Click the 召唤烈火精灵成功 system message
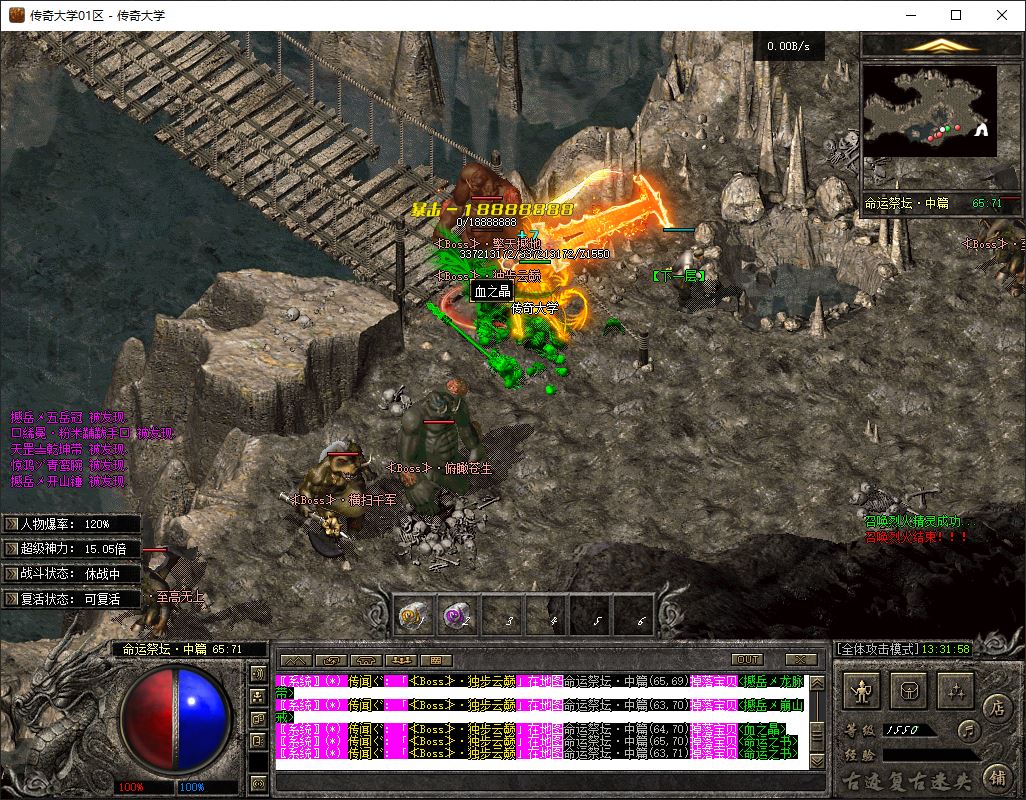The width and height of the screenshot is (1026, 800). [919, 521]
